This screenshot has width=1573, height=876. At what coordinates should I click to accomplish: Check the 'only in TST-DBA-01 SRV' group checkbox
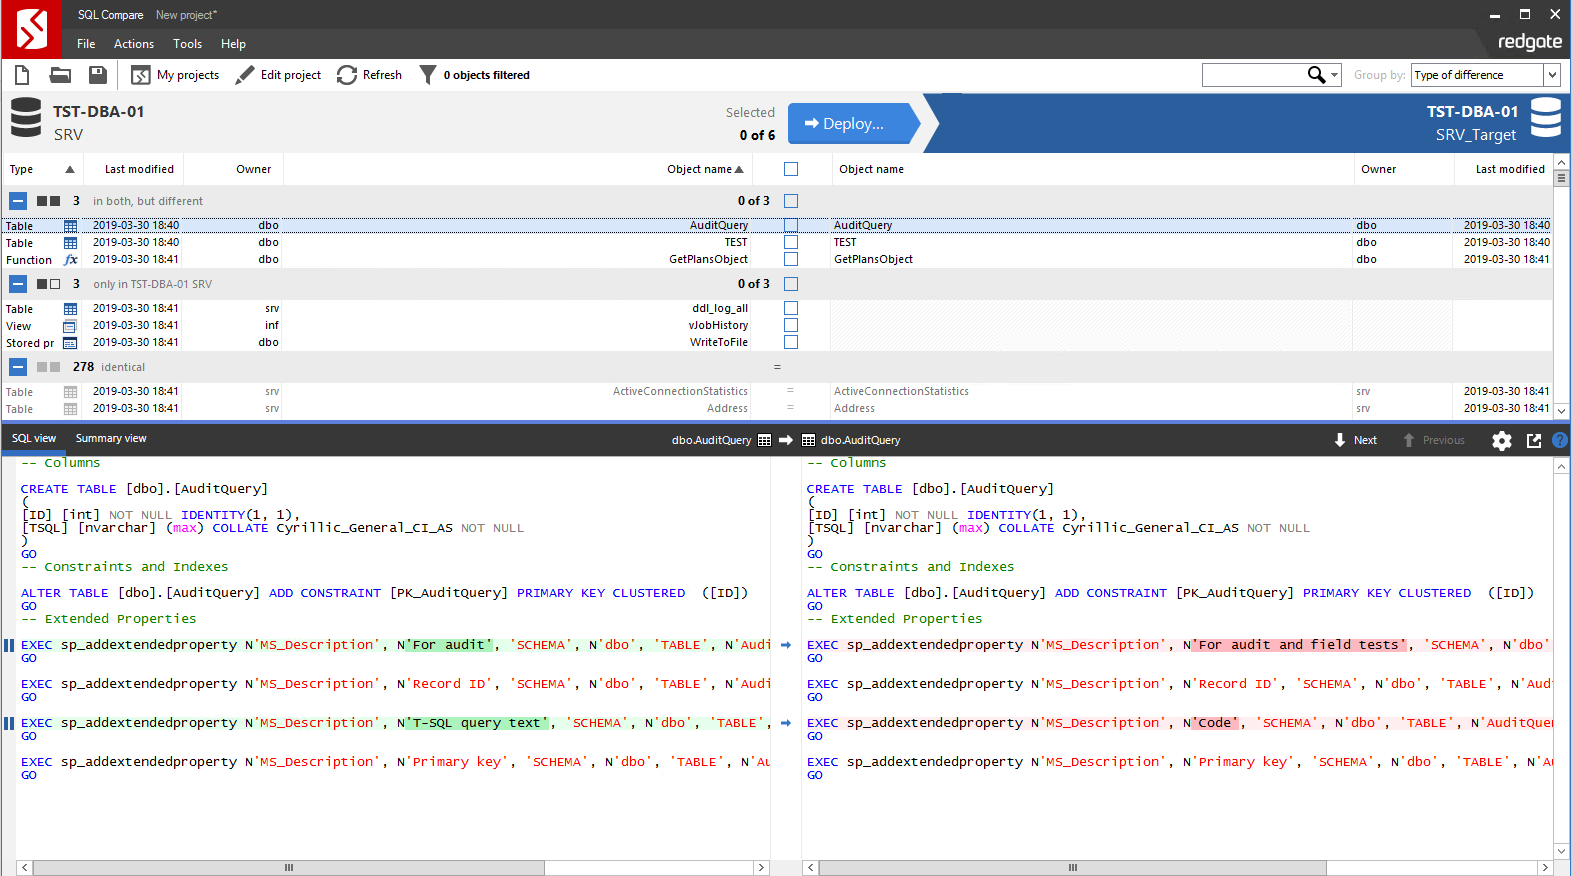pos(791,284)
